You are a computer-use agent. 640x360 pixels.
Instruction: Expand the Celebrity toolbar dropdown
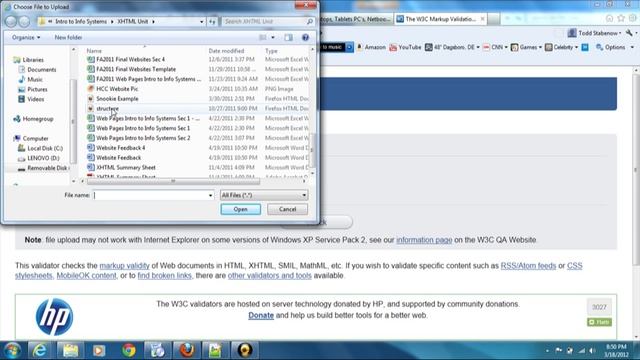(576, 47)
